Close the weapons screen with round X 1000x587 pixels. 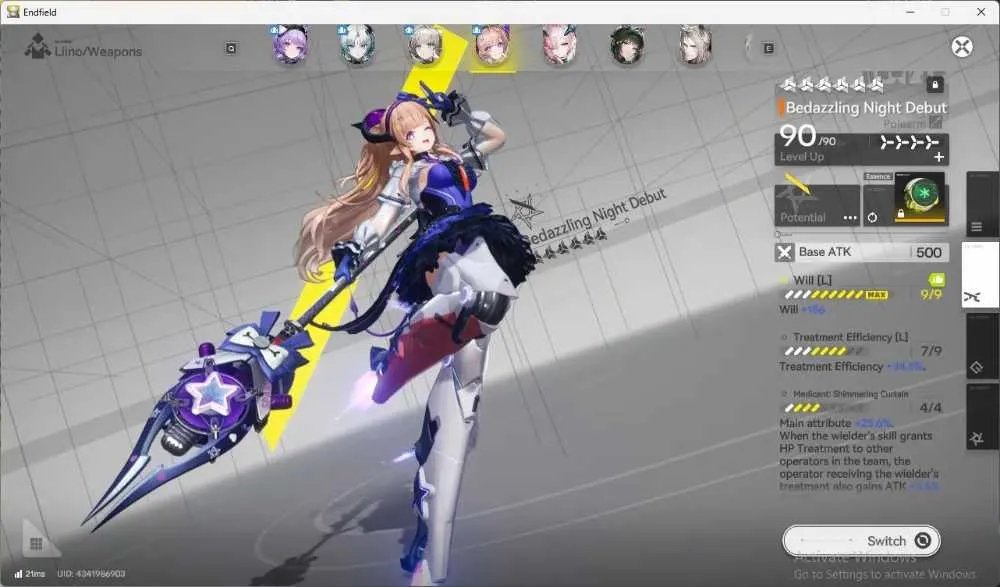click(x=962, y=47)
